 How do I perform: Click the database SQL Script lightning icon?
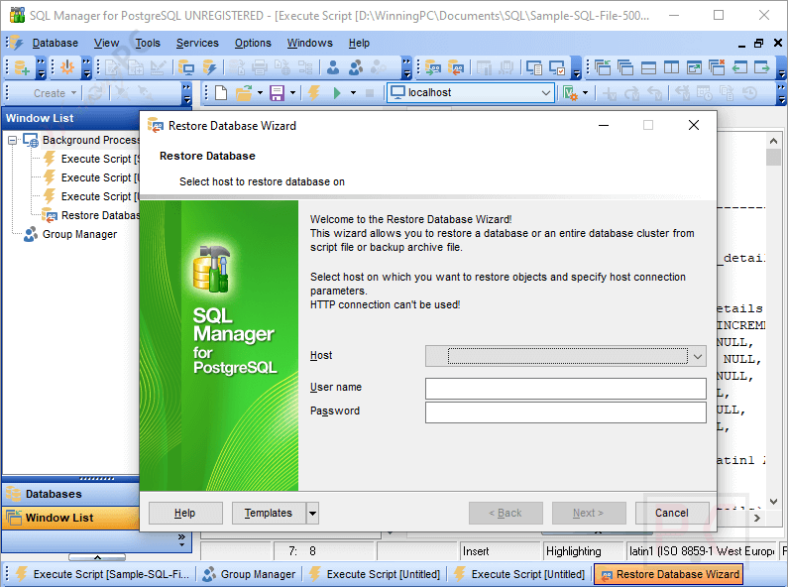(x=209, y=67)
